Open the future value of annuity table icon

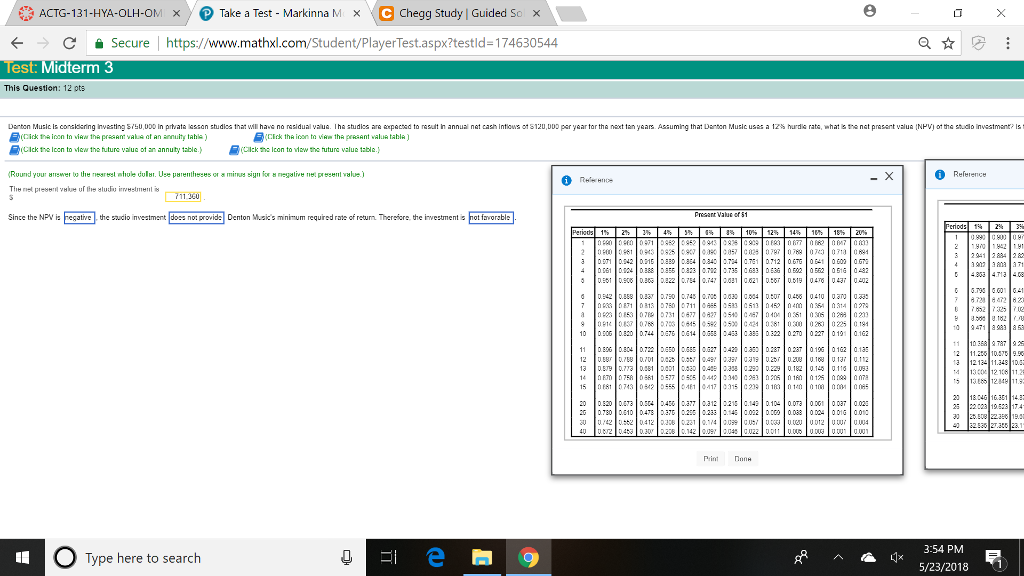click(14, 150)
